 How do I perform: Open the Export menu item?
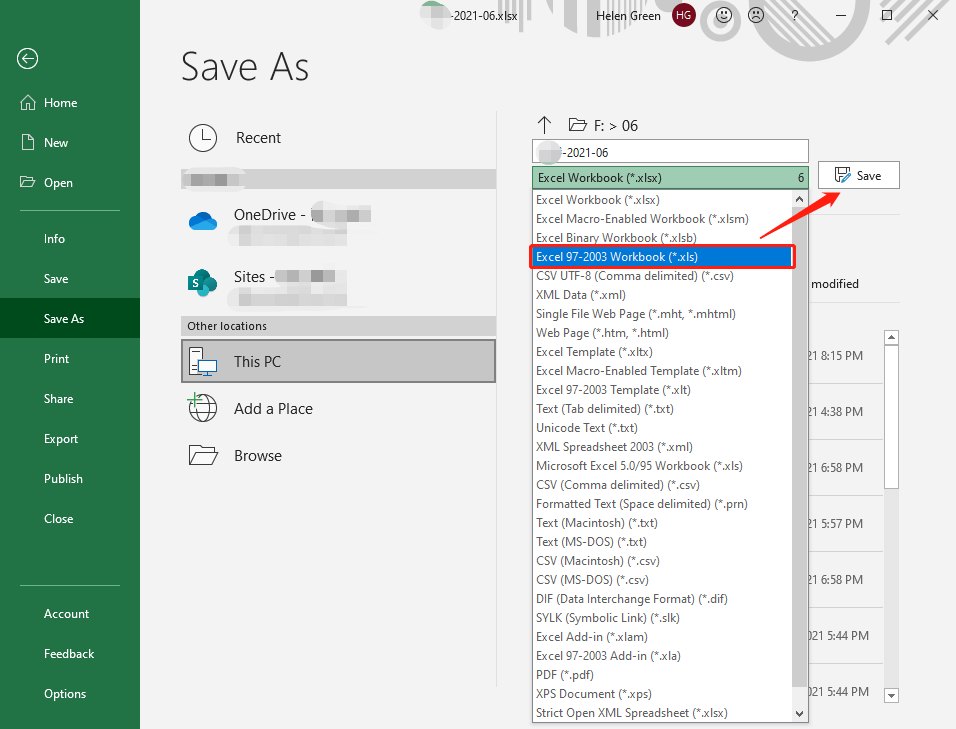[x=61, y=439]
